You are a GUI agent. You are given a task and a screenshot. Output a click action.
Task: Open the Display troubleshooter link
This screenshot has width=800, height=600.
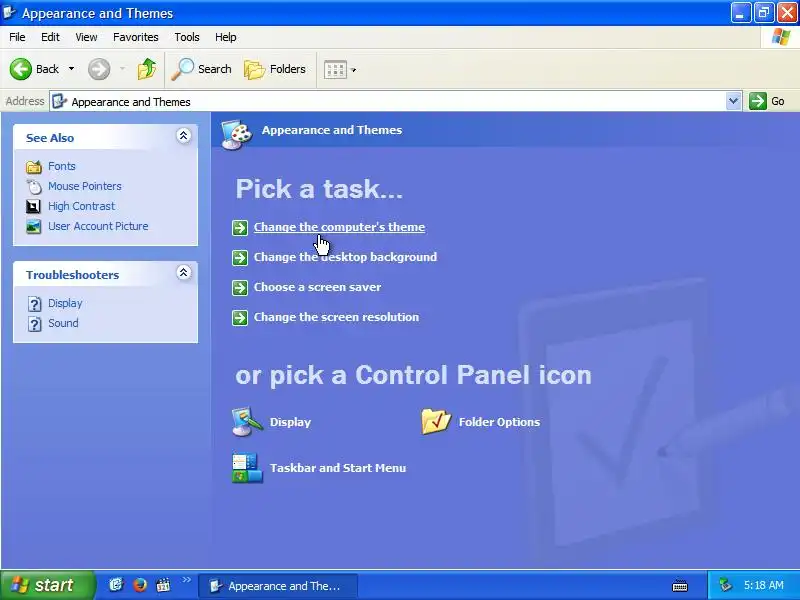(65, 303)
